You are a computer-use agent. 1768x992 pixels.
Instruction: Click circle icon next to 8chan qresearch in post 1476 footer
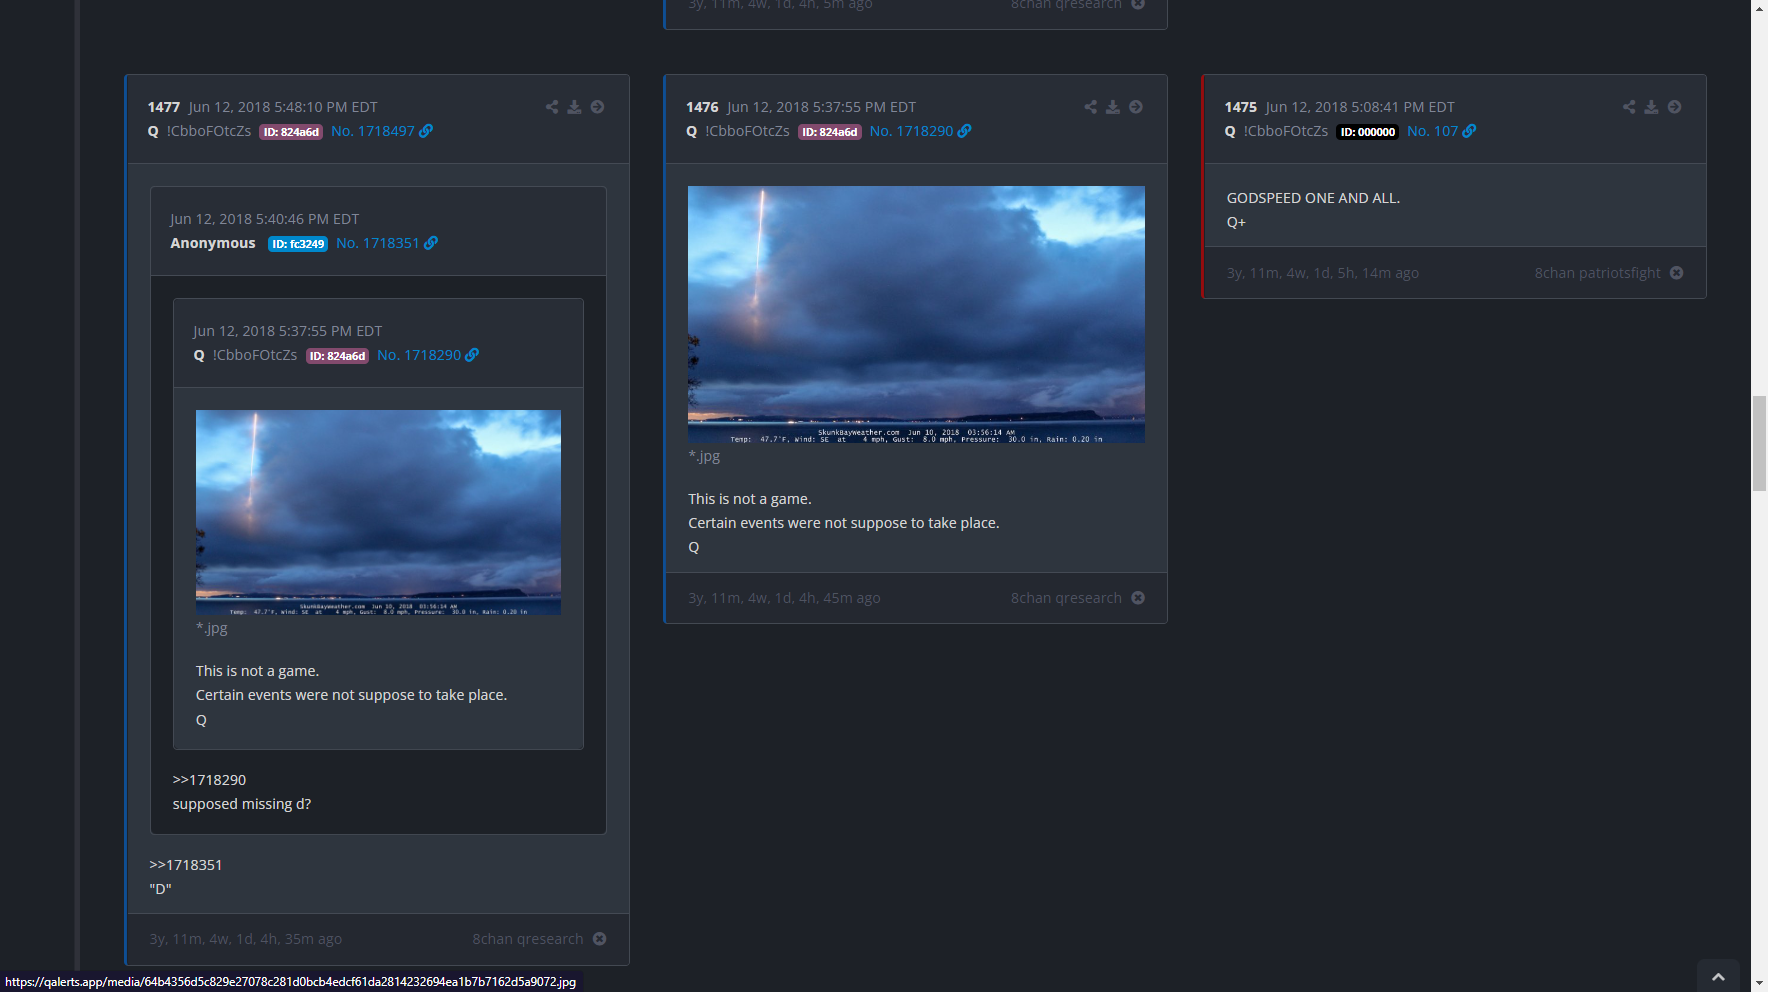click(x=1138, y=598)
